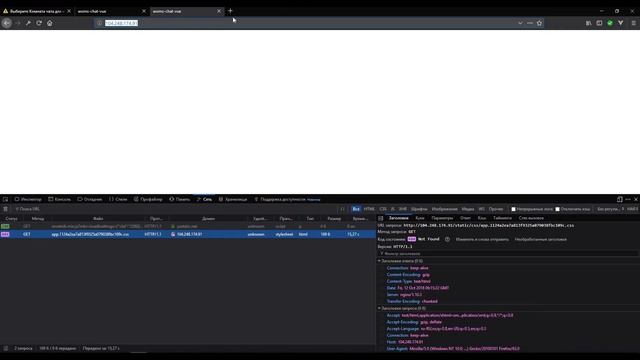Switch to the Inspector devtools tab

tap(28, 199)
